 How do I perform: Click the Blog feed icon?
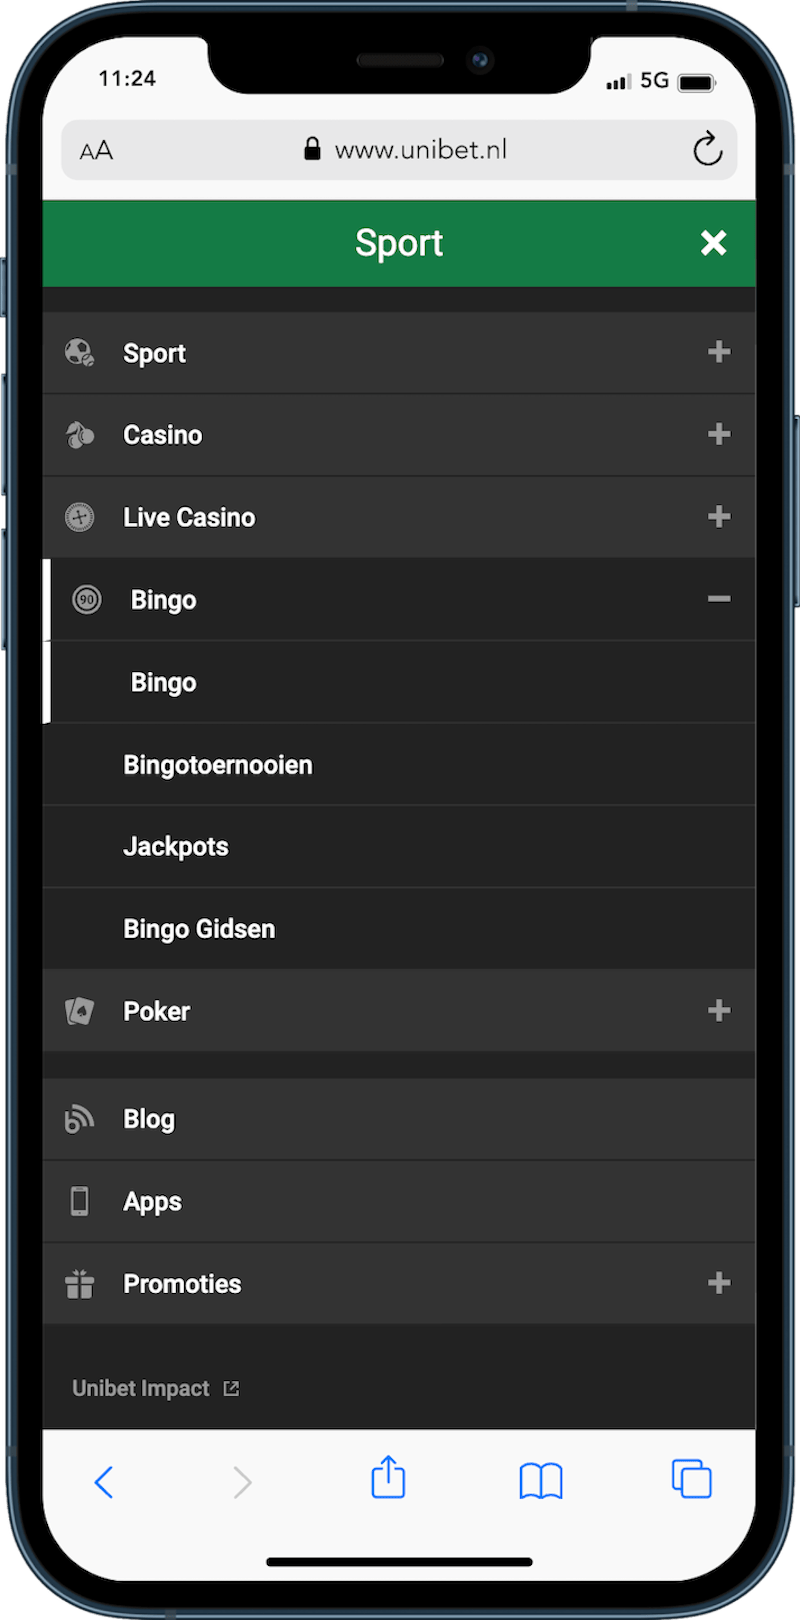click(x=80, y=1119)
